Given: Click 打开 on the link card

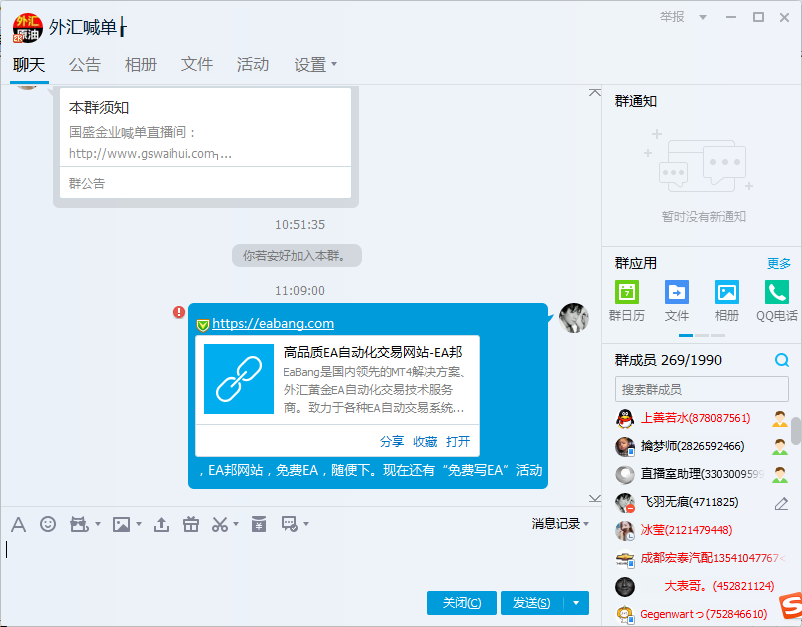Looking at the screenshot, I should (458, 441).
